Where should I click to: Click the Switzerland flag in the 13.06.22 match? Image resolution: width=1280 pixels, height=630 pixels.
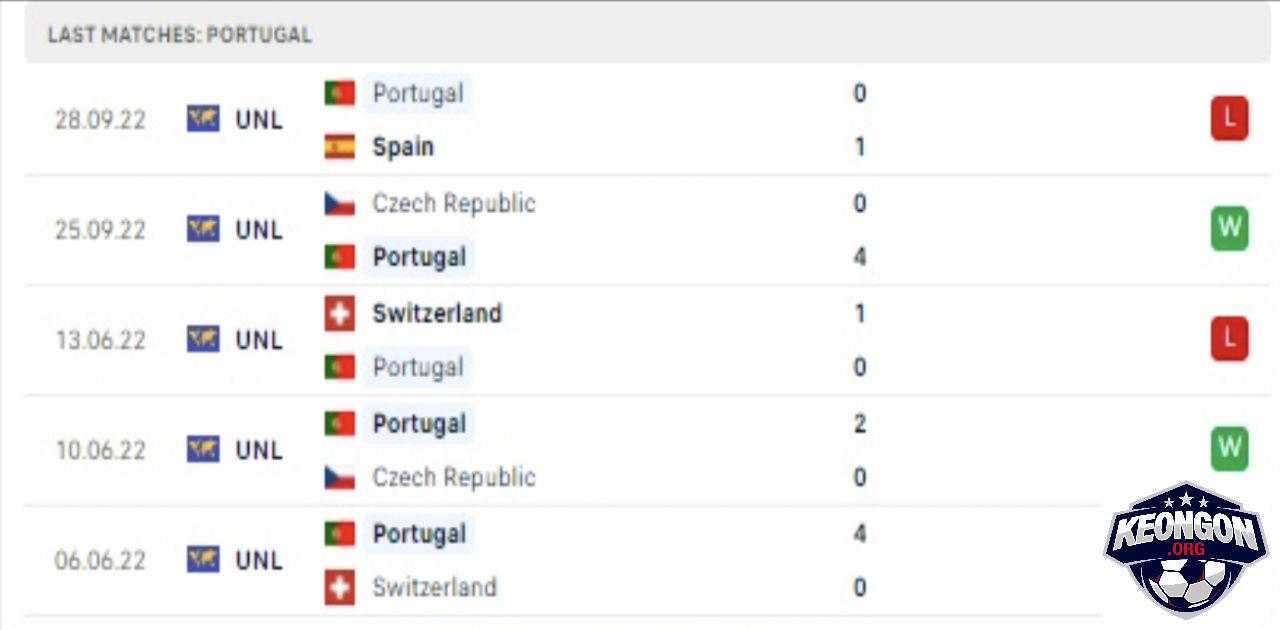[x=340, y=314]
